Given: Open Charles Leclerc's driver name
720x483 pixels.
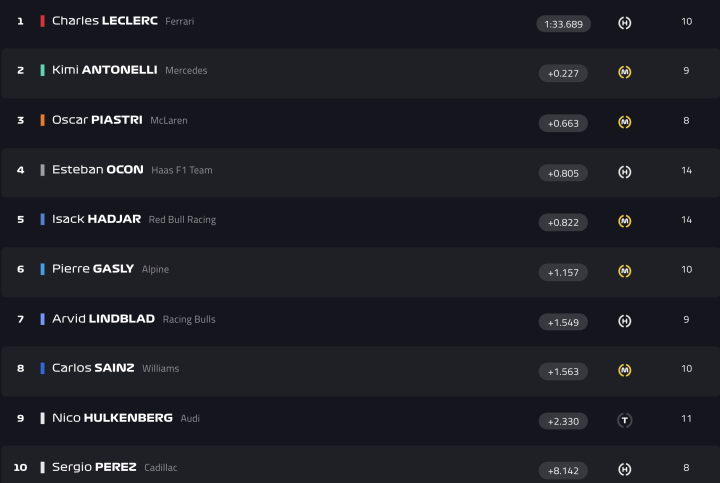Looking at the screenshot, I should point(104,21).
